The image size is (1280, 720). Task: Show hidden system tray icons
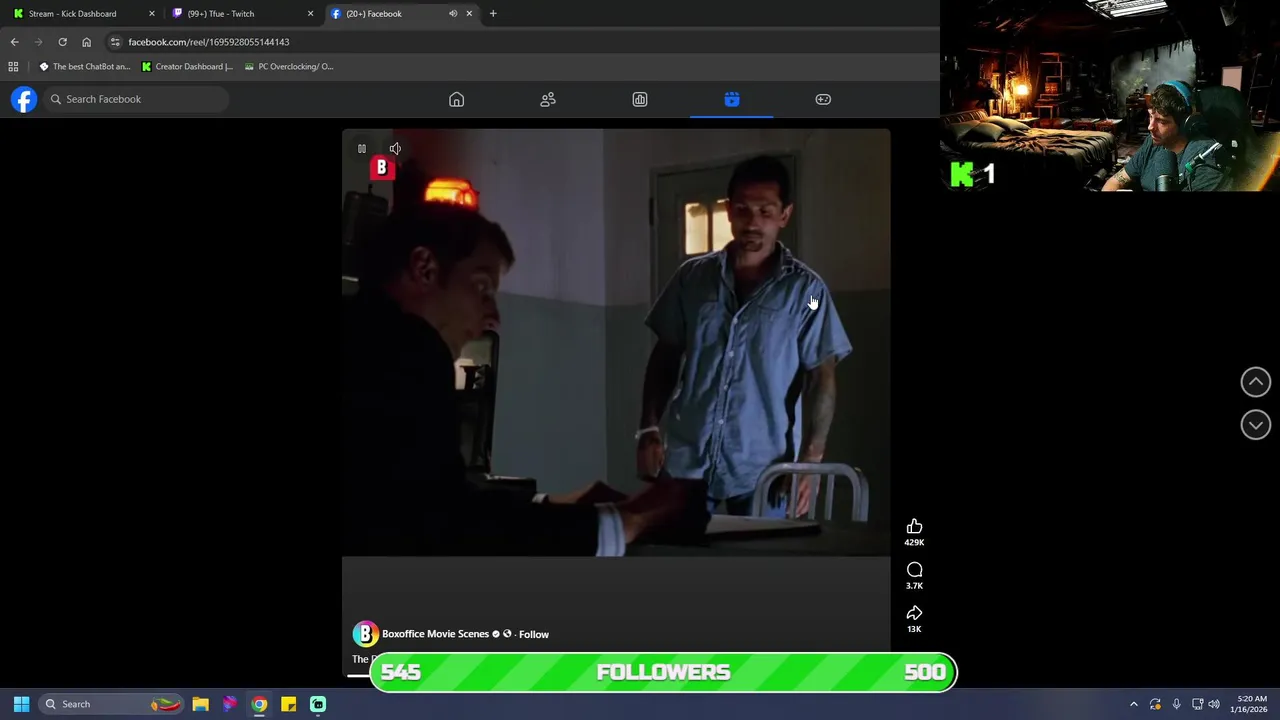(1134, 704)
